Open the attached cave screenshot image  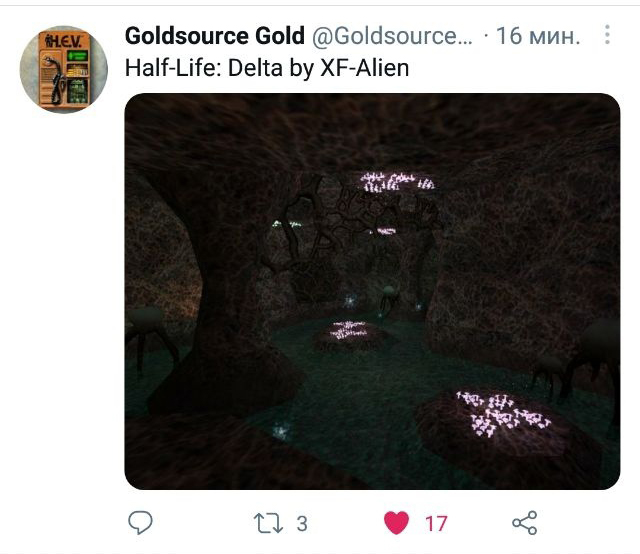pyautogui.click(x=372, y=291)
